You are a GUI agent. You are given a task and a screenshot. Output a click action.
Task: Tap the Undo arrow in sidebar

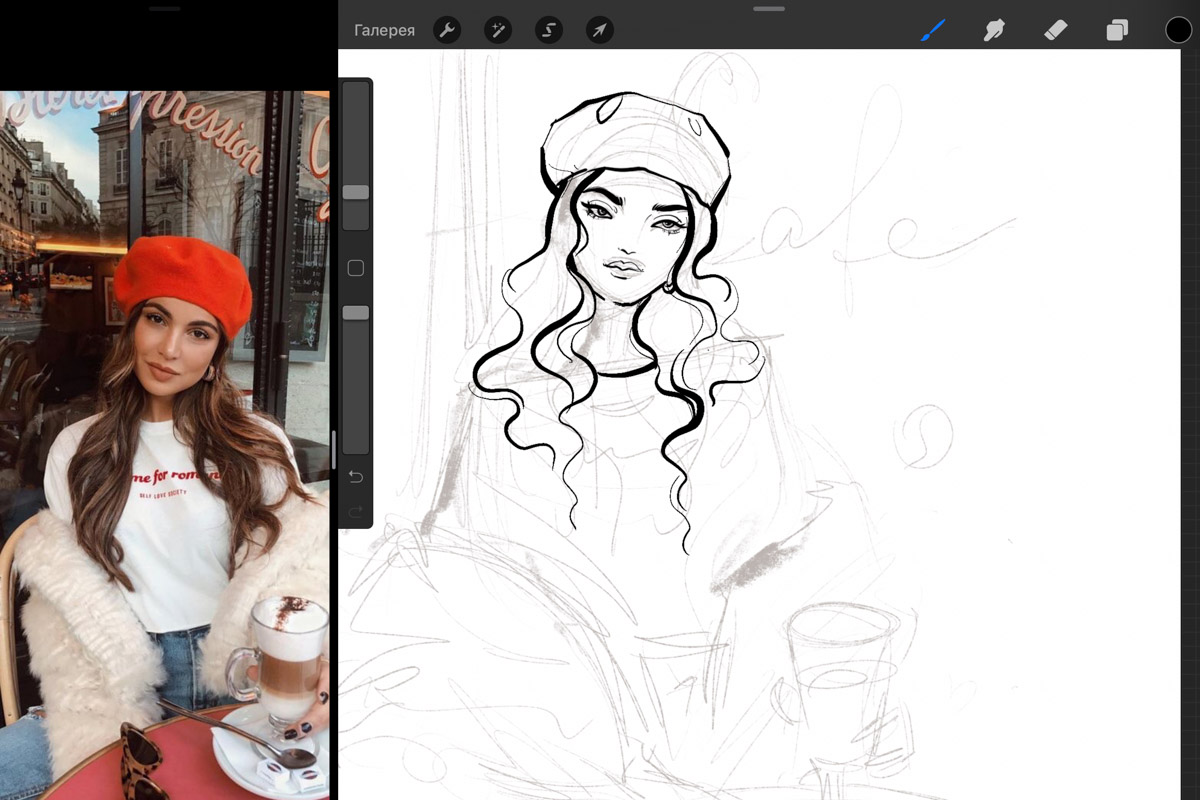coord(356,477)
